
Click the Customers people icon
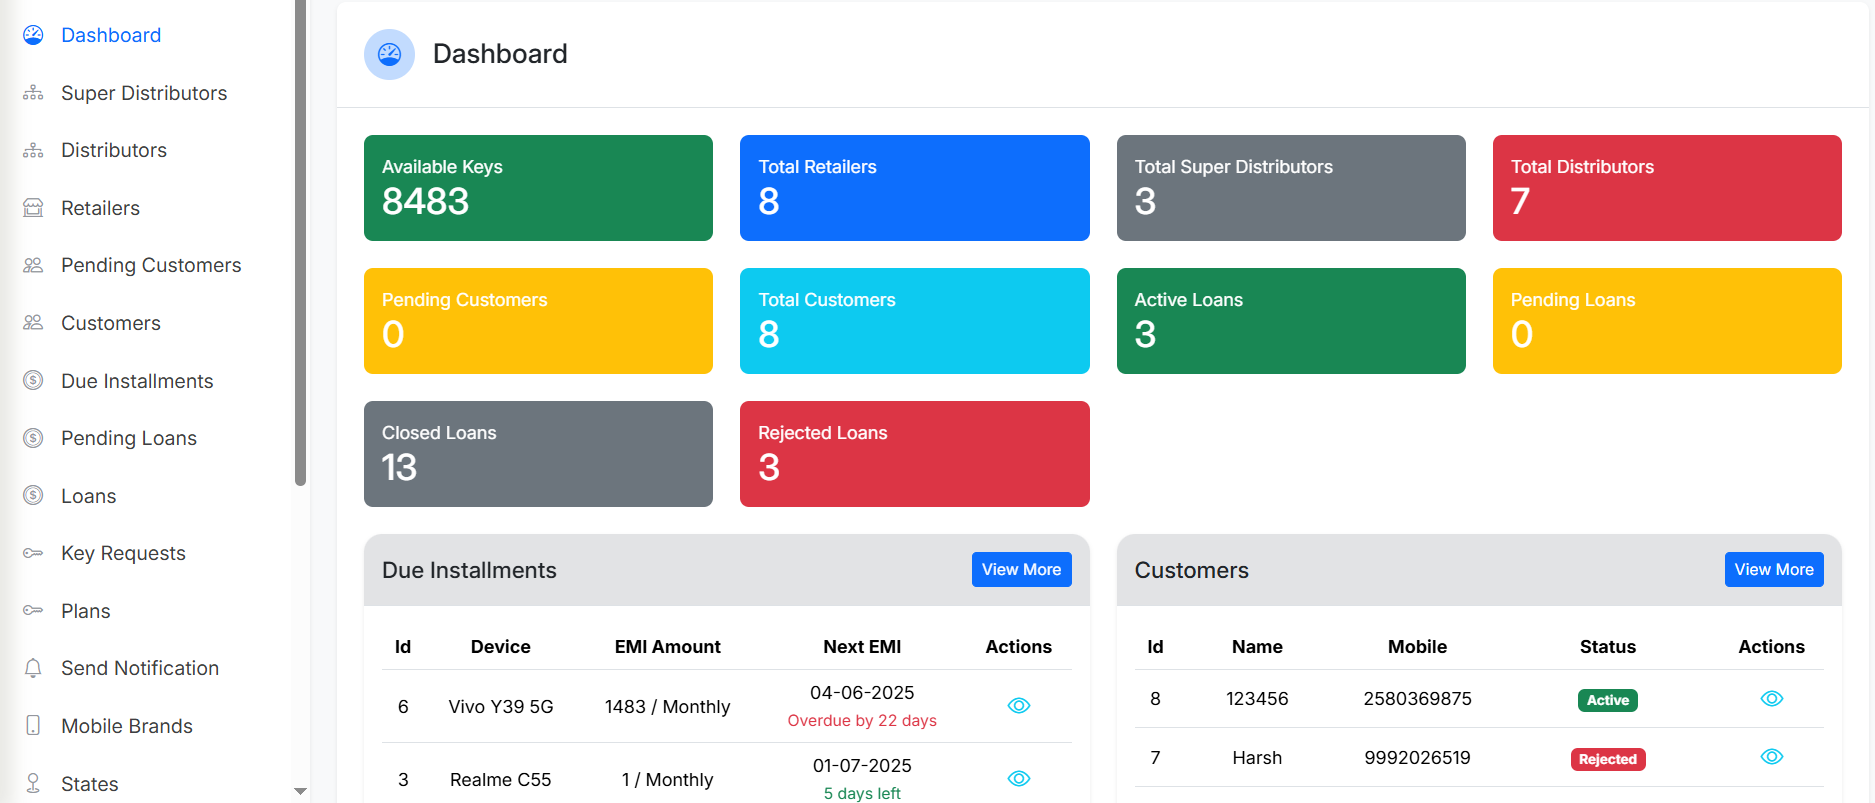tap(33, 323)
